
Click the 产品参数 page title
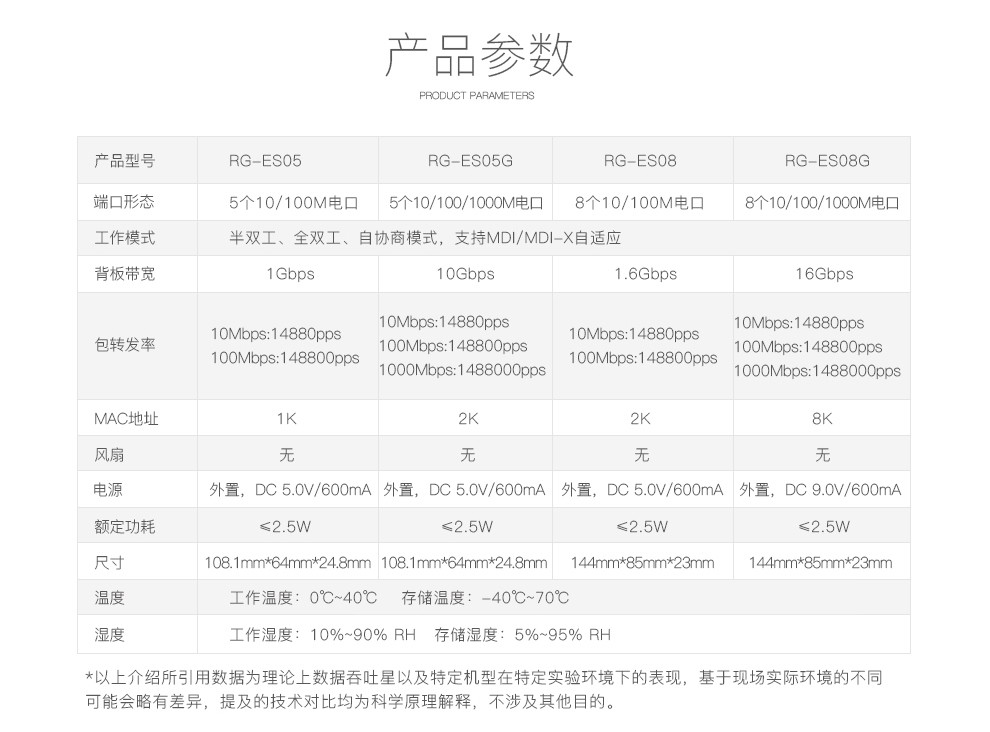479,55
